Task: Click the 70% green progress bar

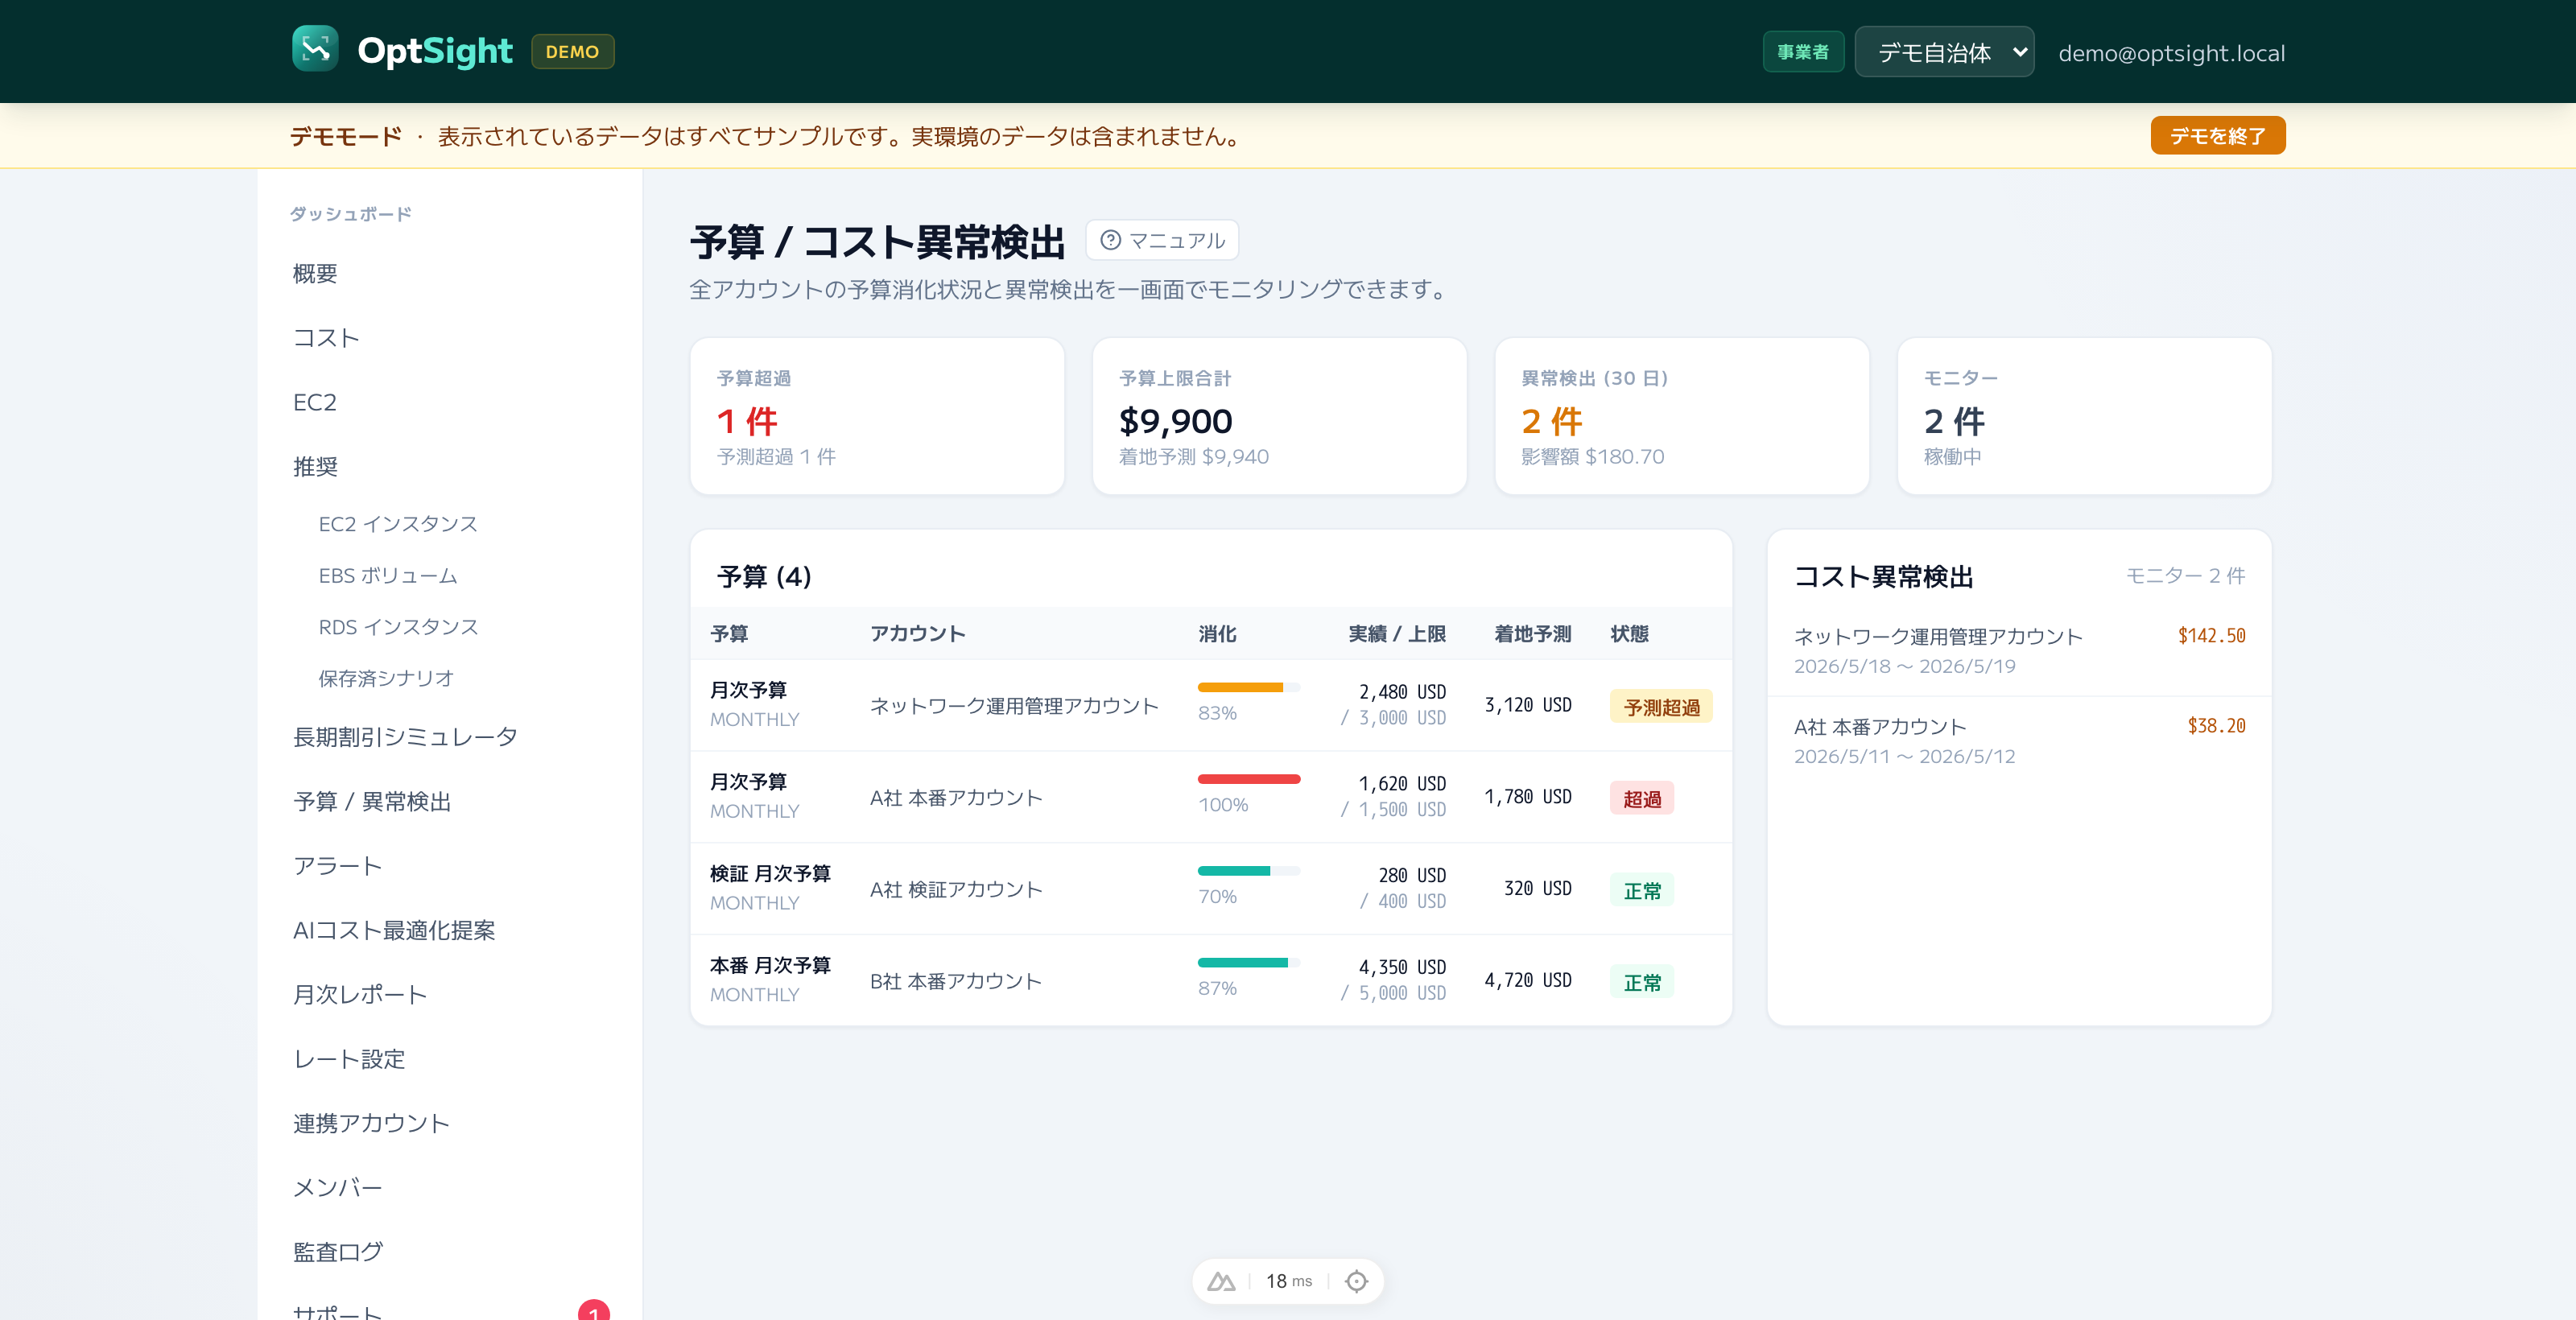Action: click(1249, 871)
